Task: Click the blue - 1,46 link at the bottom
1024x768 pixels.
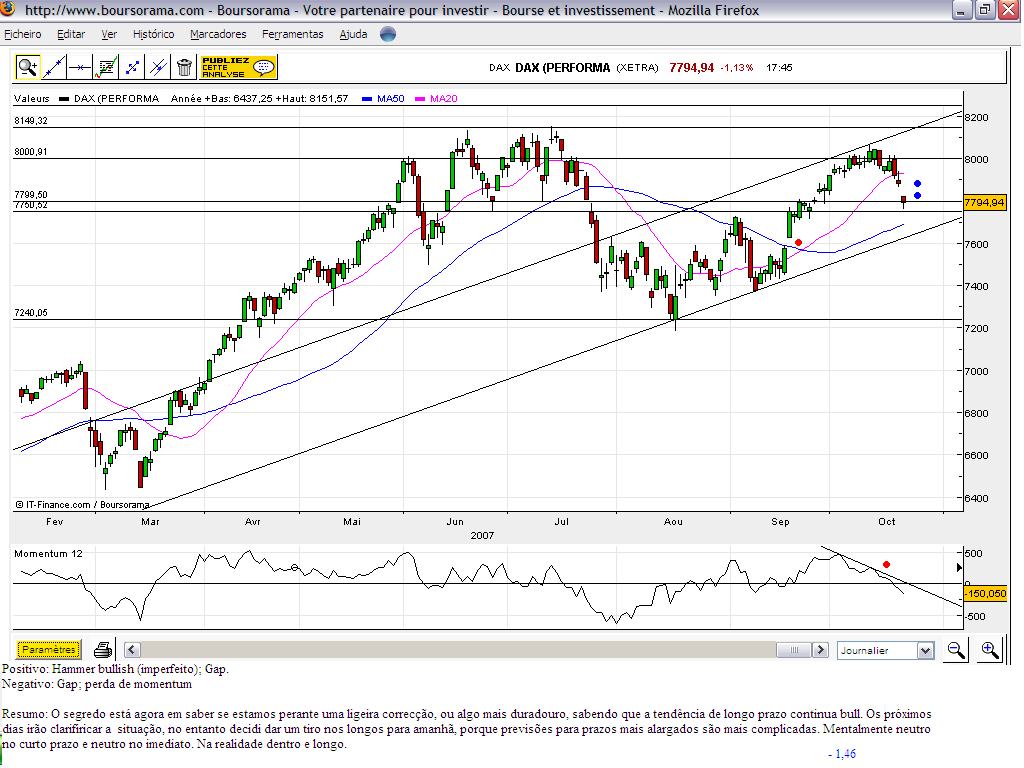Action: [842, 754]
